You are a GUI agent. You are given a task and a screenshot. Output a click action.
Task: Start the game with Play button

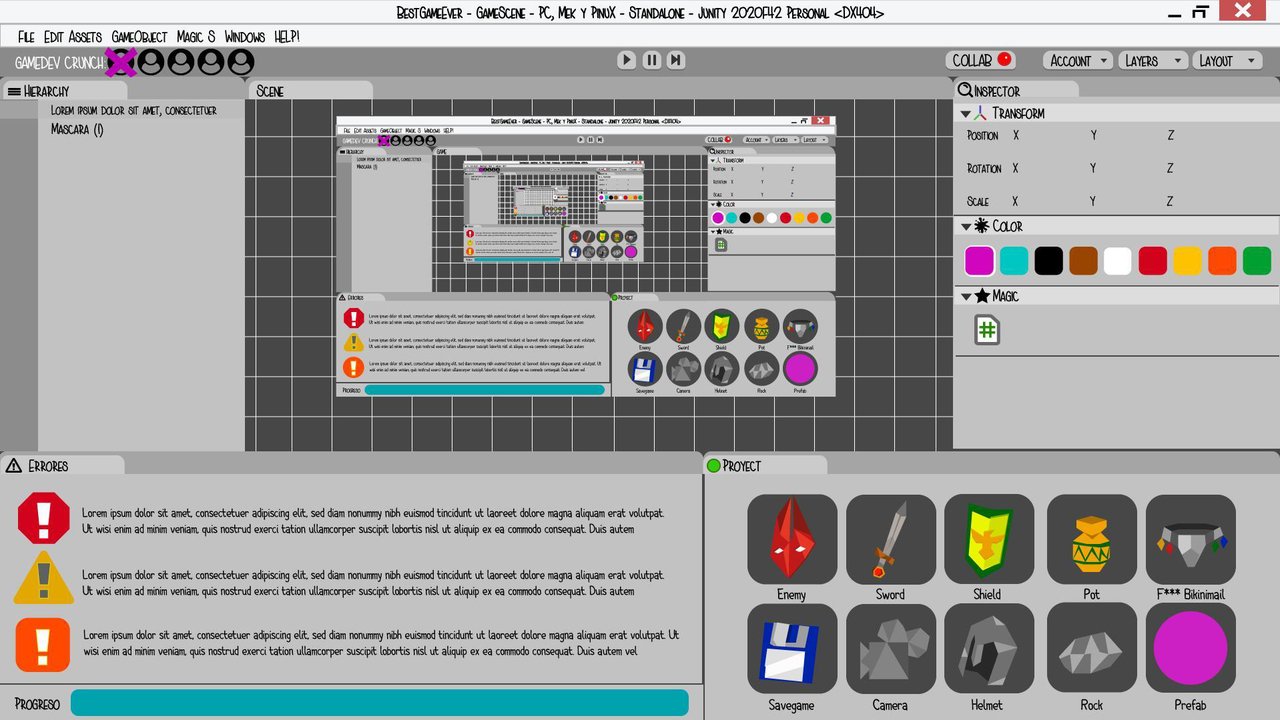click(627, 60)
